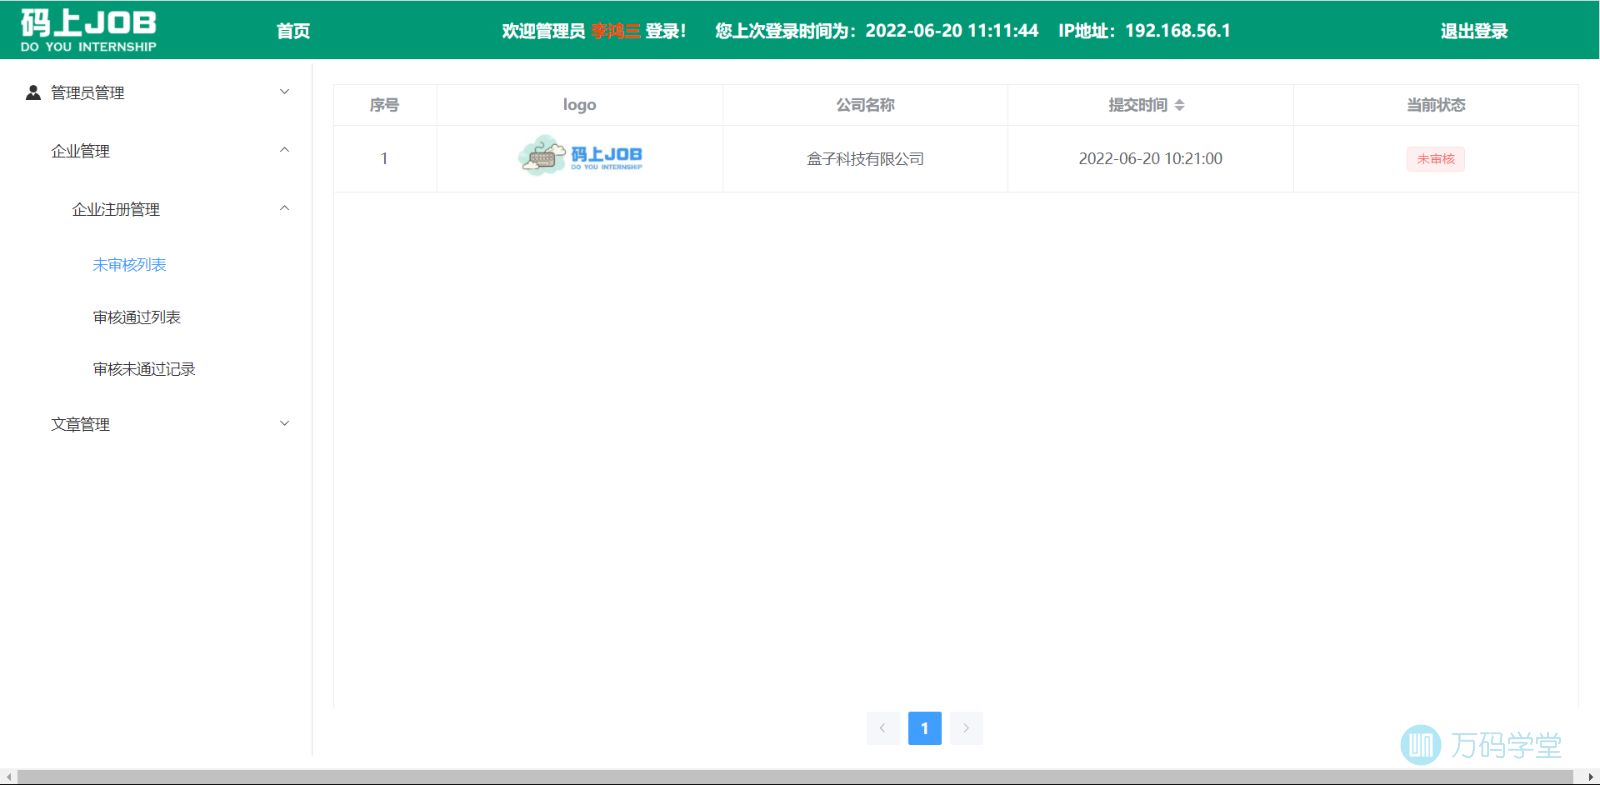Screen dimensions: 1600x785
Task: Open the 管理员管理 menu
Action: [156, 92]
